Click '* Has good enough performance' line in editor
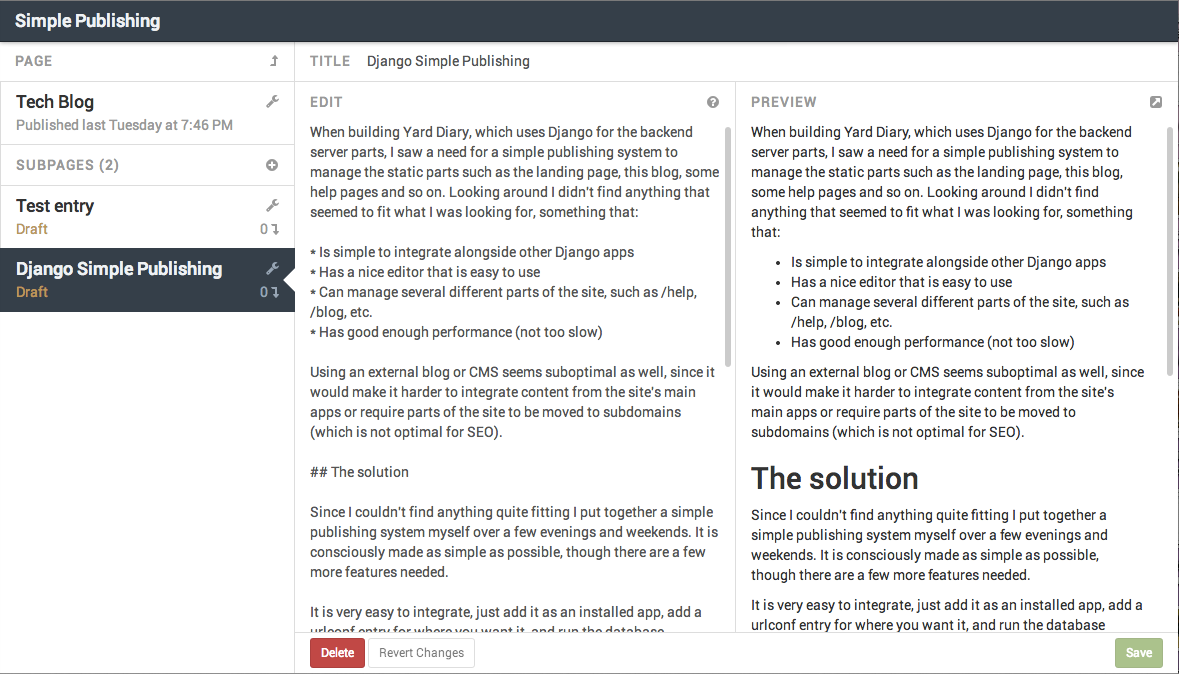 point(456,332)
